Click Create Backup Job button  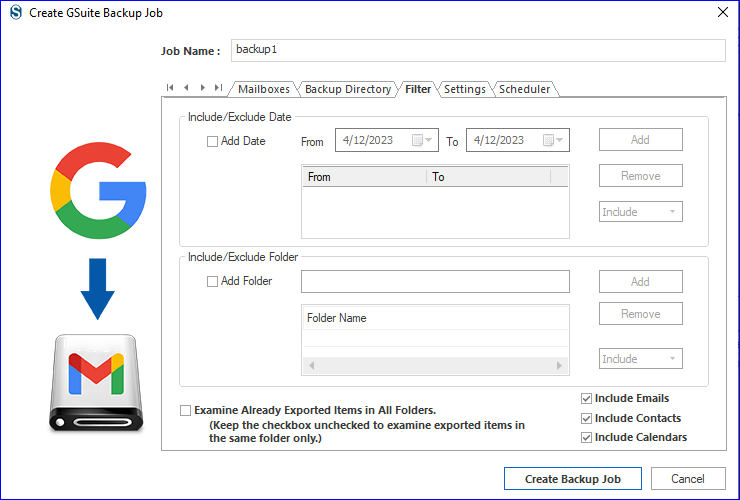tap(572, 479)
